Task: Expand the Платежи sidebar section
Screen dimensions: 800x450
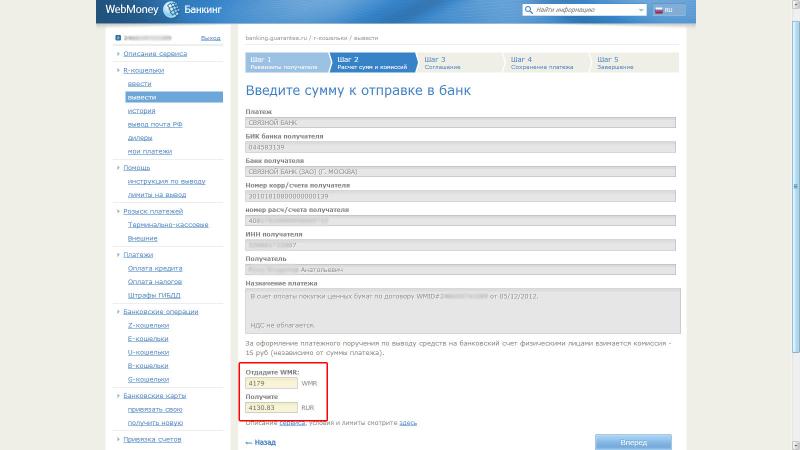Action: pos(138,255)
